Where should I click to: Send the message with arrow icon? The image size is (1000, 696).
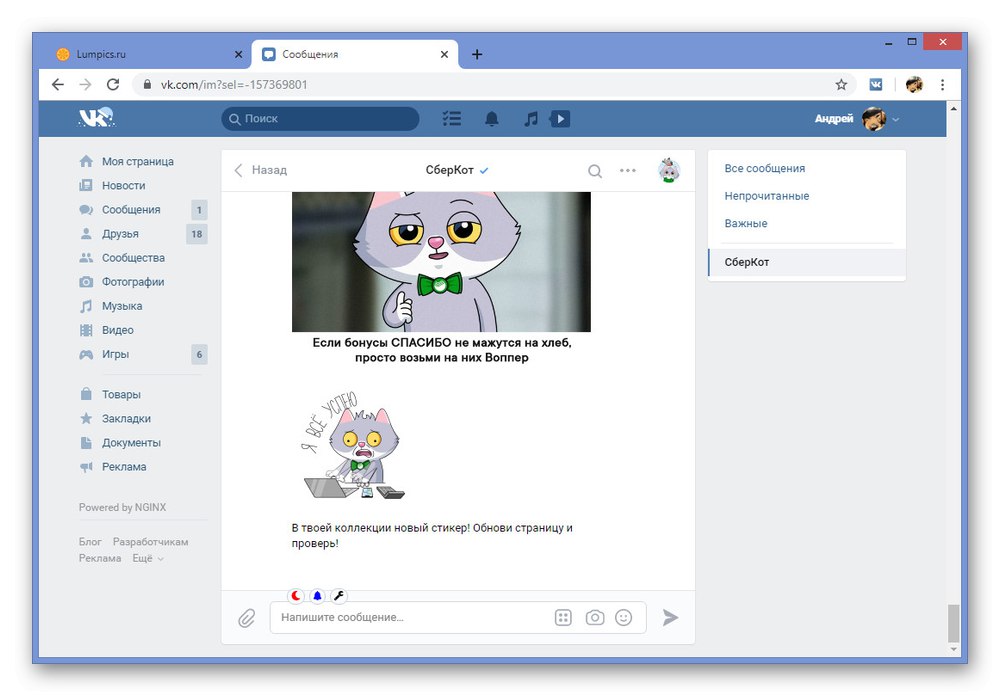tap(670, 618)
